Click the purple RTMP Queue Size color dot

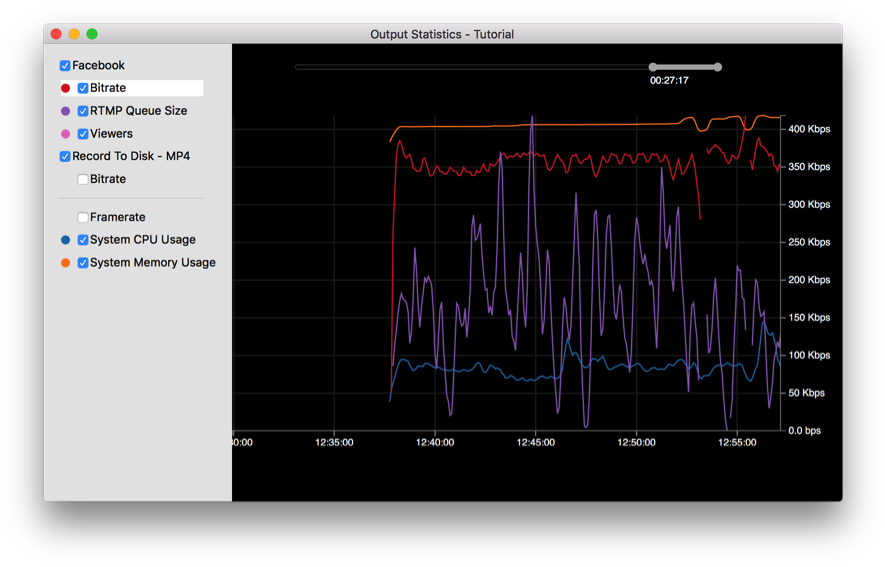coord(65,111)
